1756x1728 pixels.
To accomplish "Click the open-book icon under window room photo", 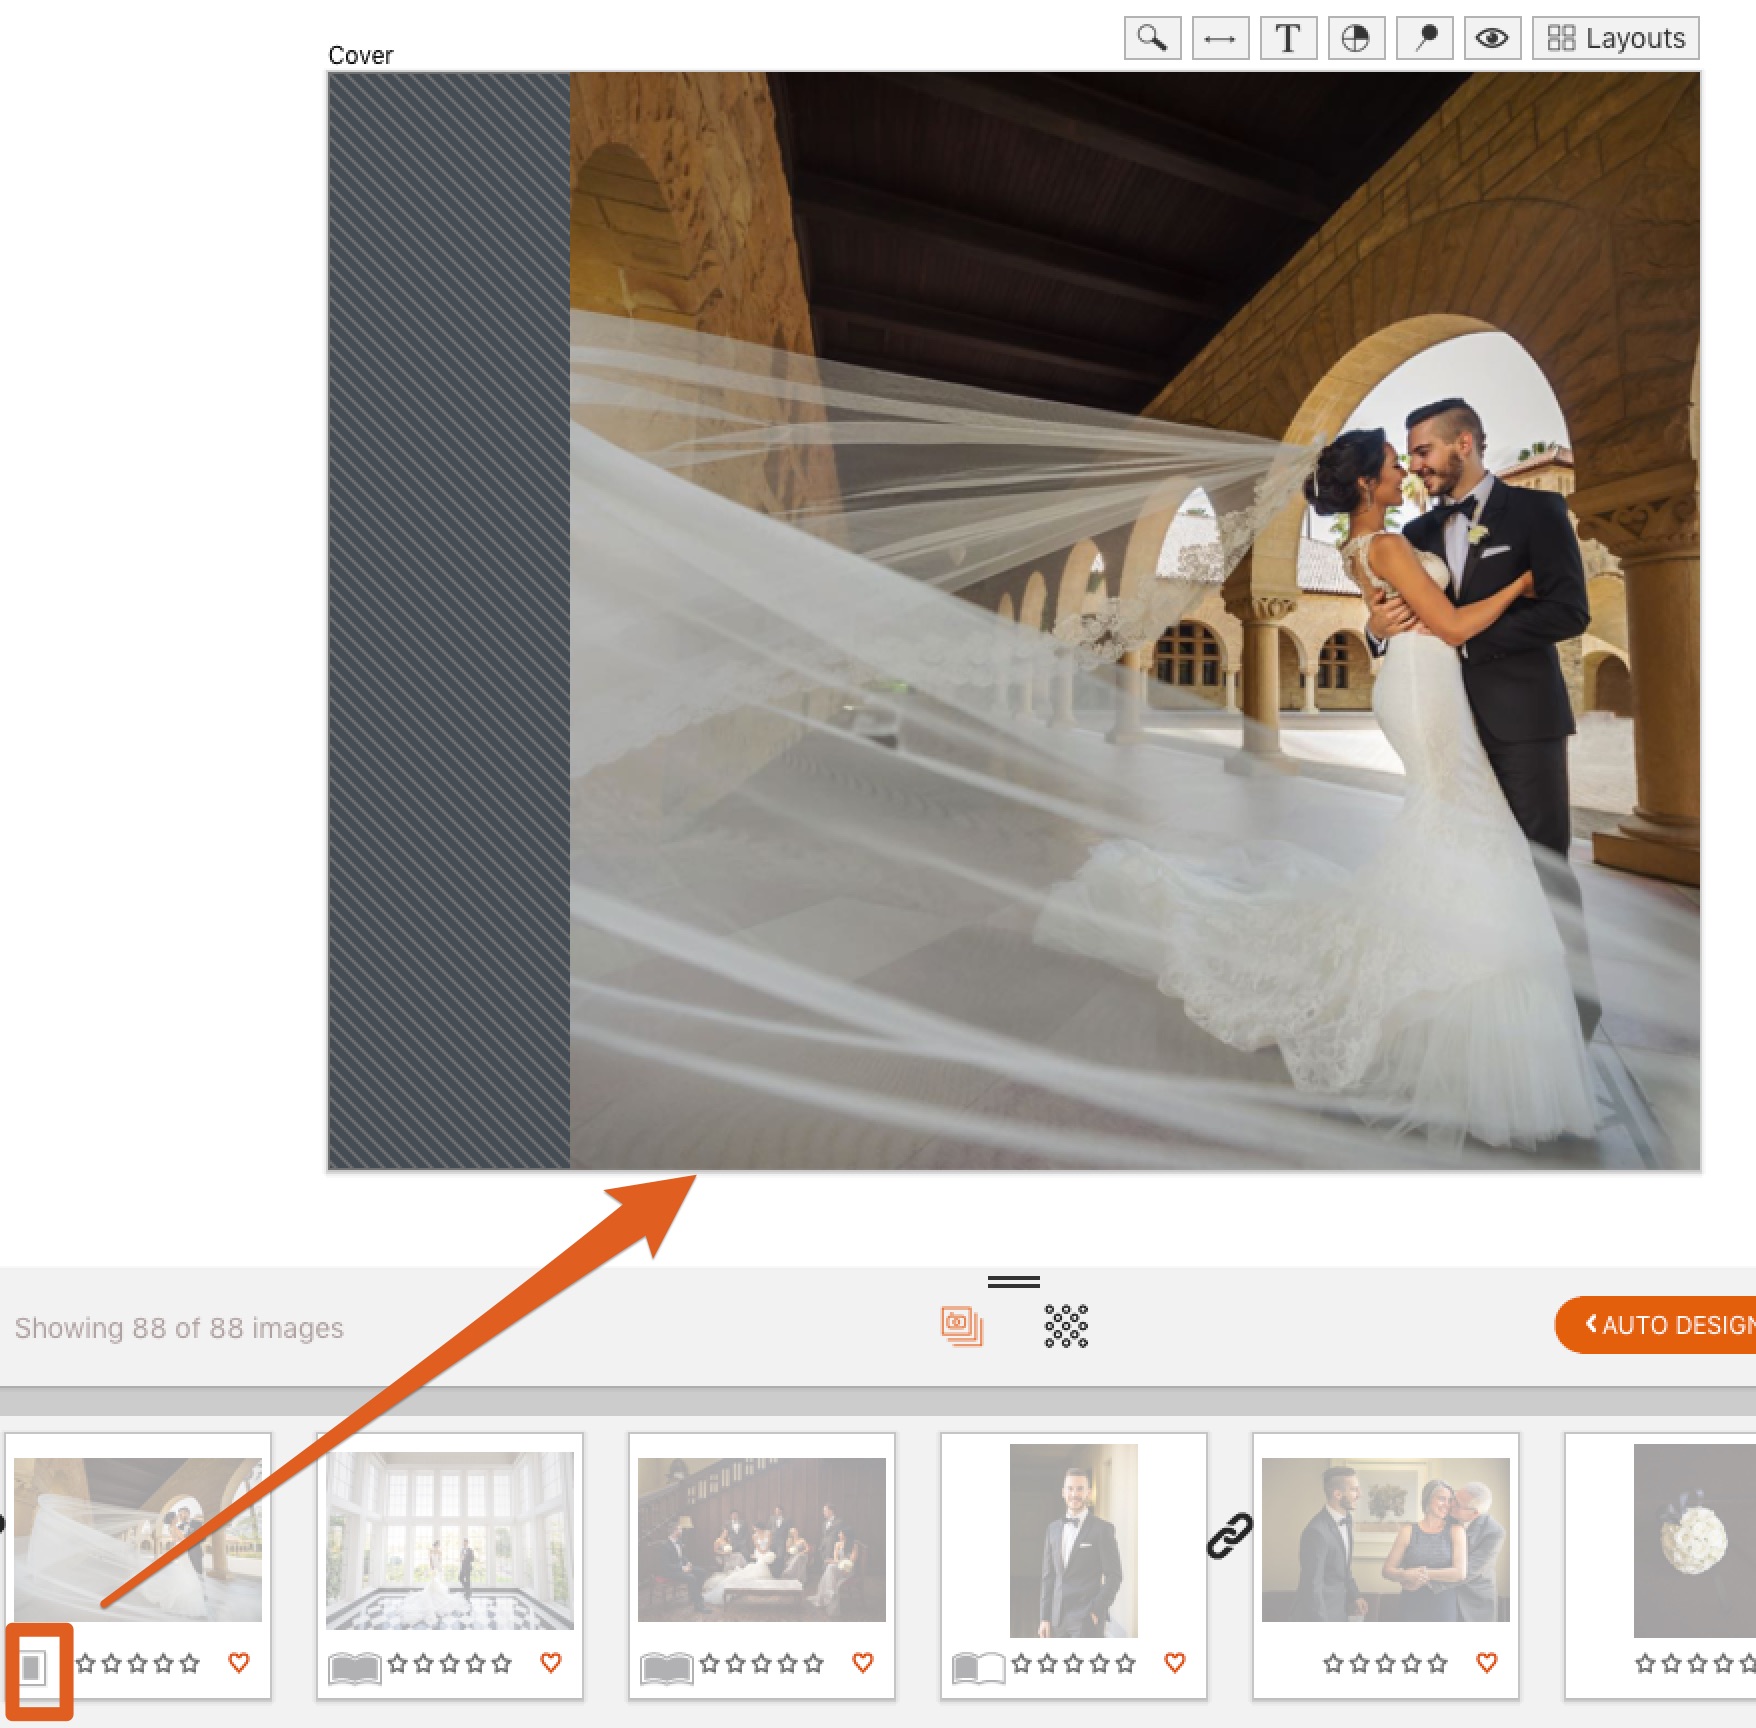I will (355, 1668).
